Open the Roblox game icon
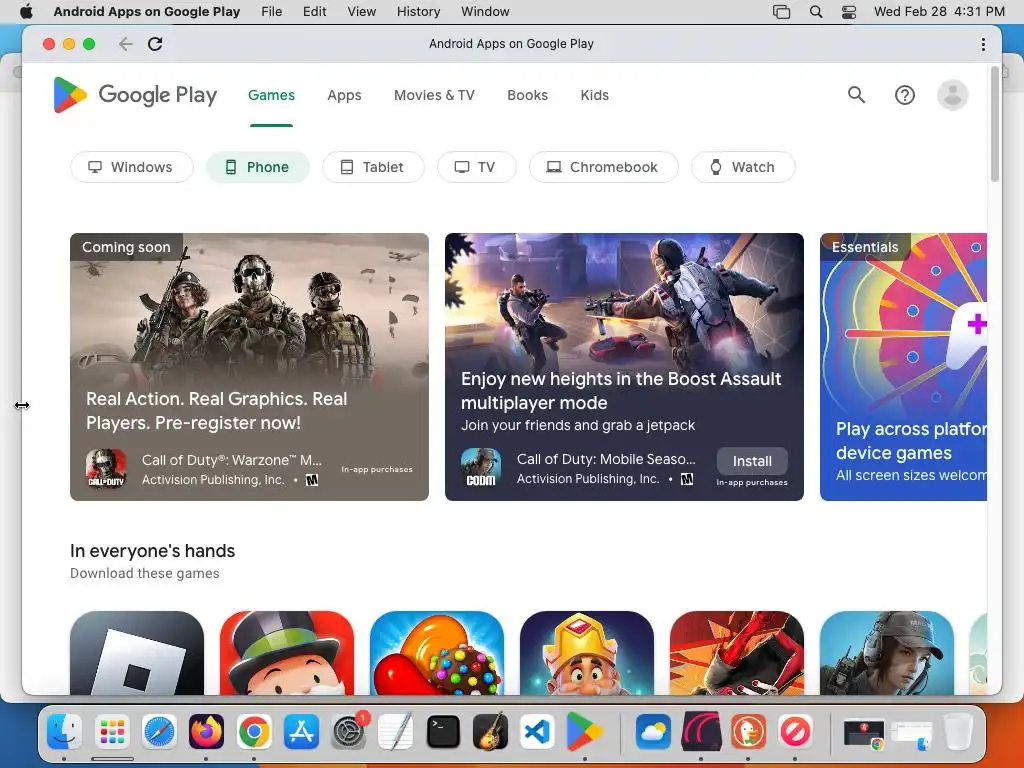Screen dimensions: 1024x768 pos(136,653)
